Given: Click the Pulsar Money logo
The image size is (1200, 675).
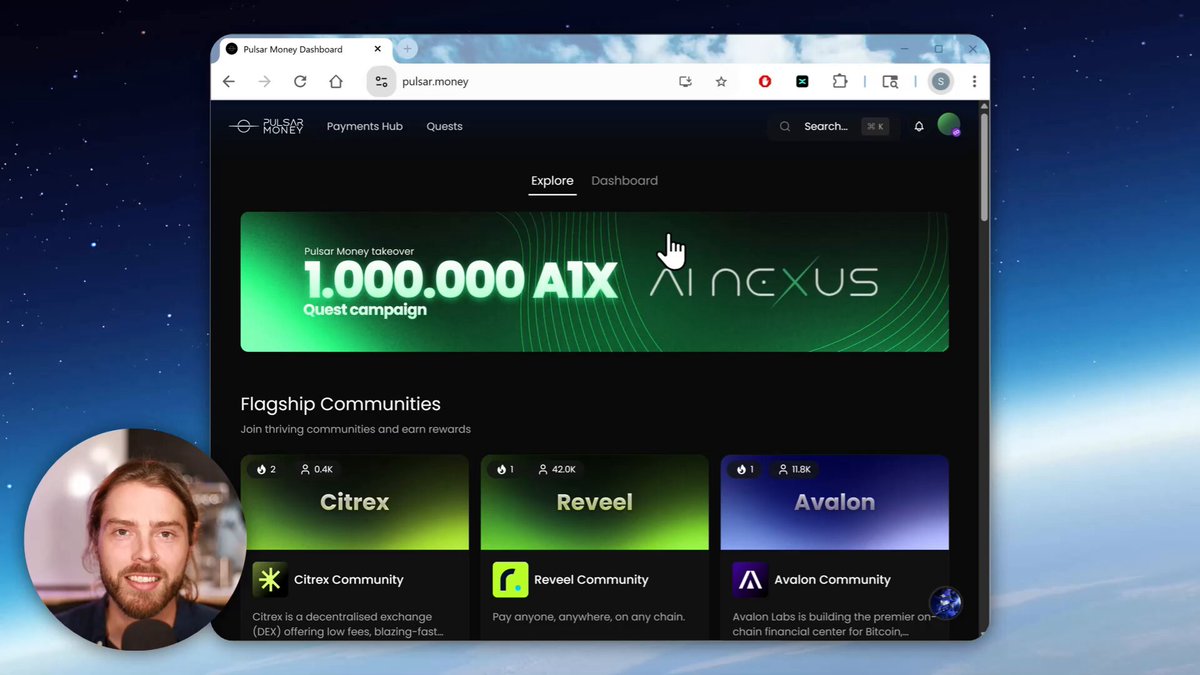Looking at the screenshot, I should (x=266, y=126).
